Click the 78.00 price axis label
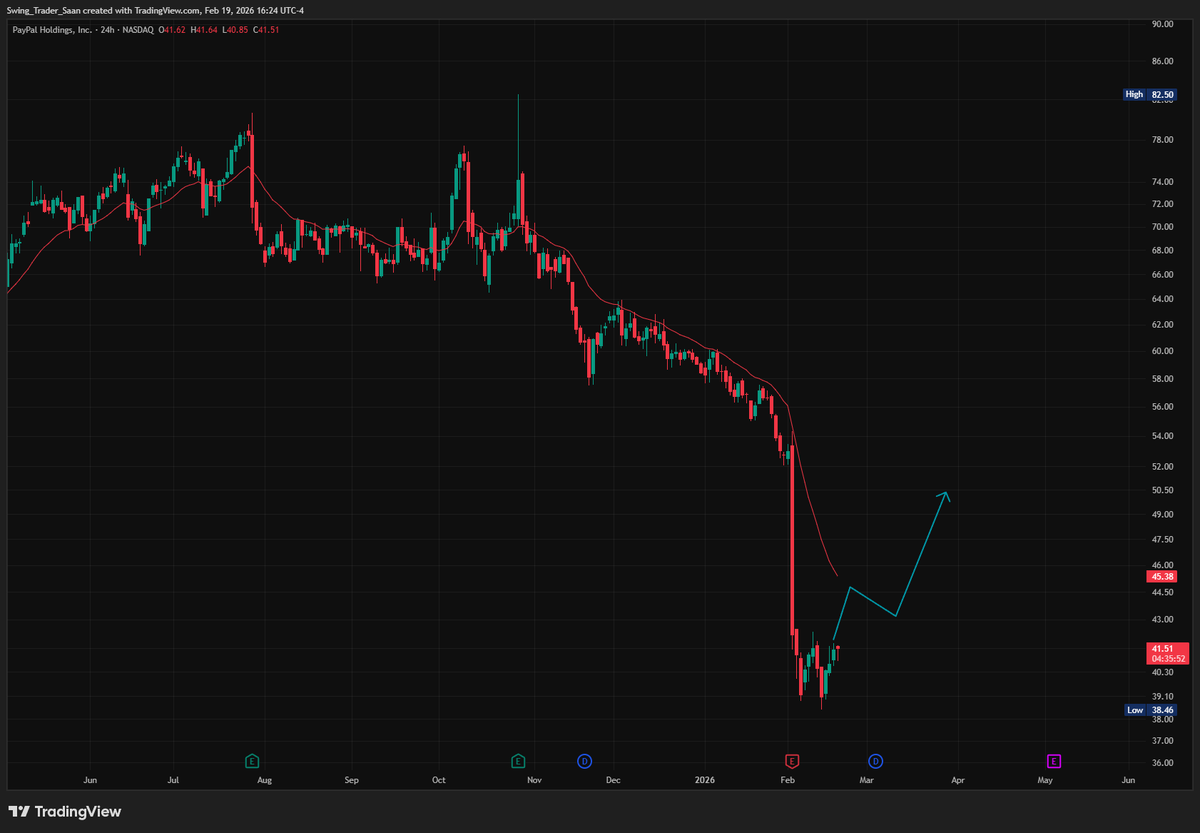Viewport: 1200px width, 833px height. point(1162,140)
